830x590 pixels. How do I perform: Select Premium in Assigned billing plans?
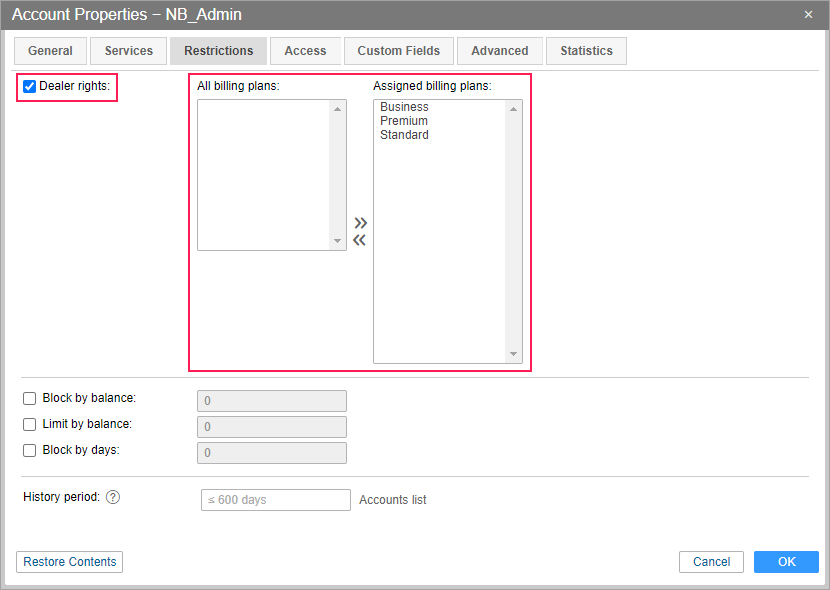click(404, 121)
